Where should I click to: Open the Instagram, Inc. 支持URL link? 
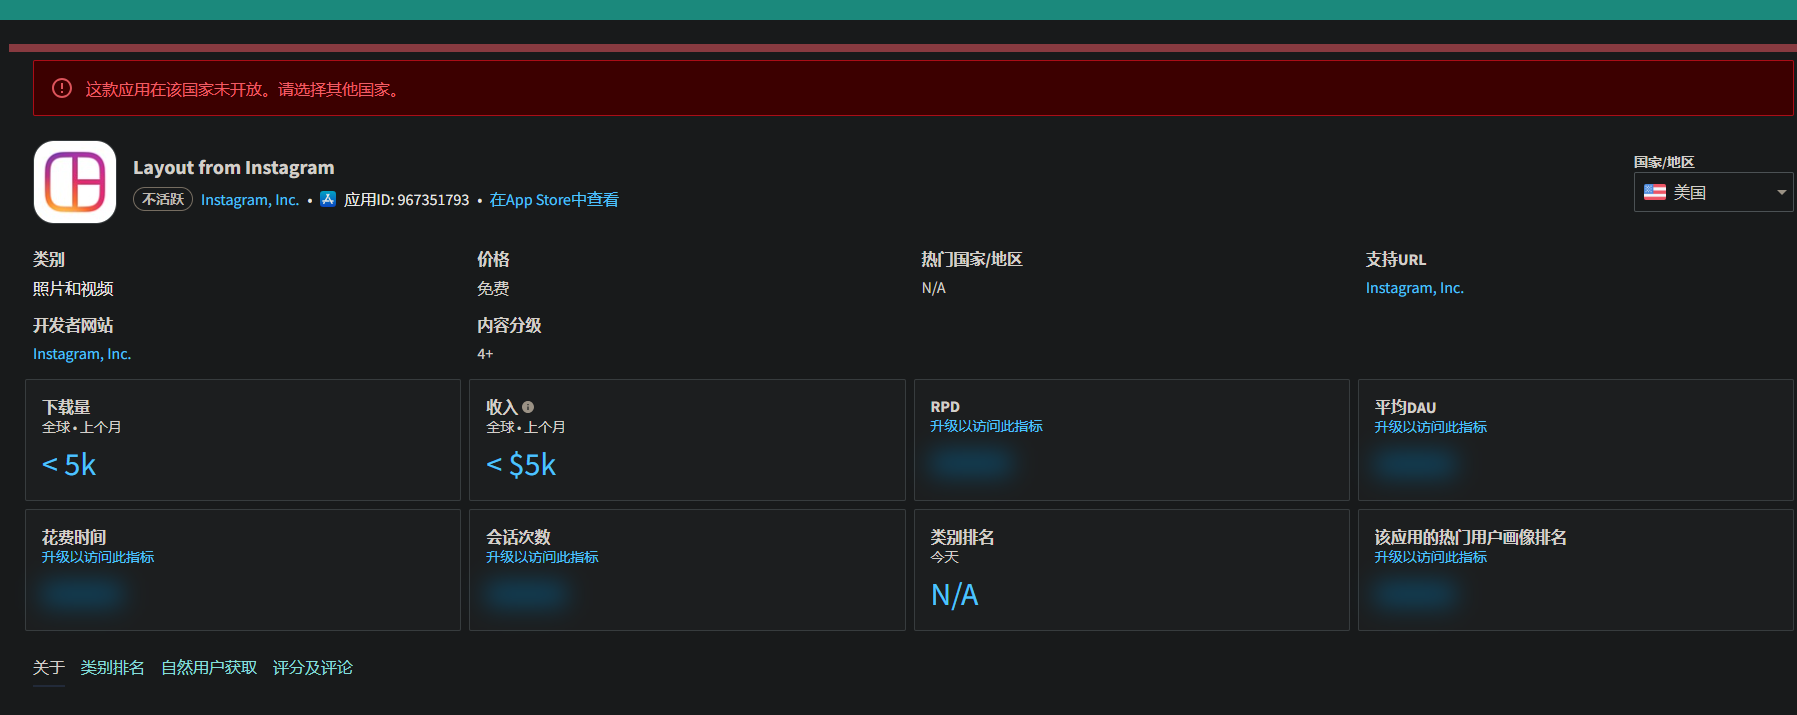(1414, 288)
